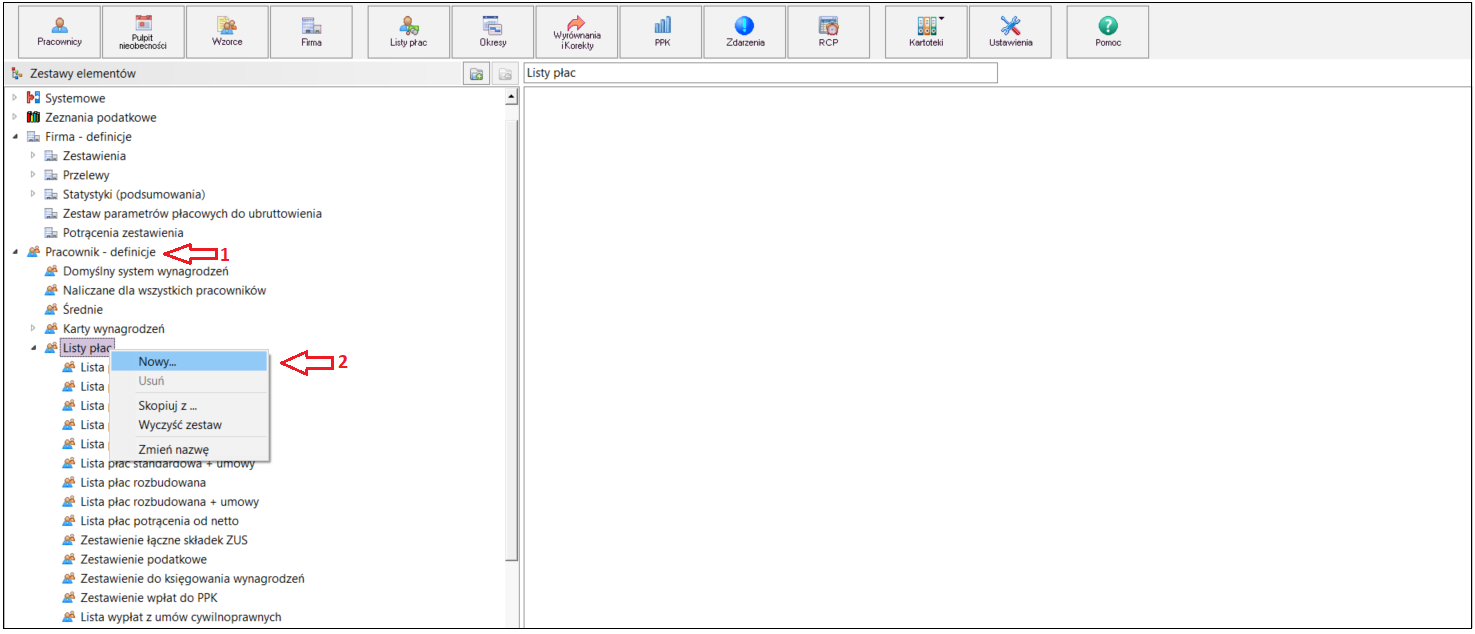Open the PPK chart icon
Screen dimensions: 1475x634
(661, 32)
